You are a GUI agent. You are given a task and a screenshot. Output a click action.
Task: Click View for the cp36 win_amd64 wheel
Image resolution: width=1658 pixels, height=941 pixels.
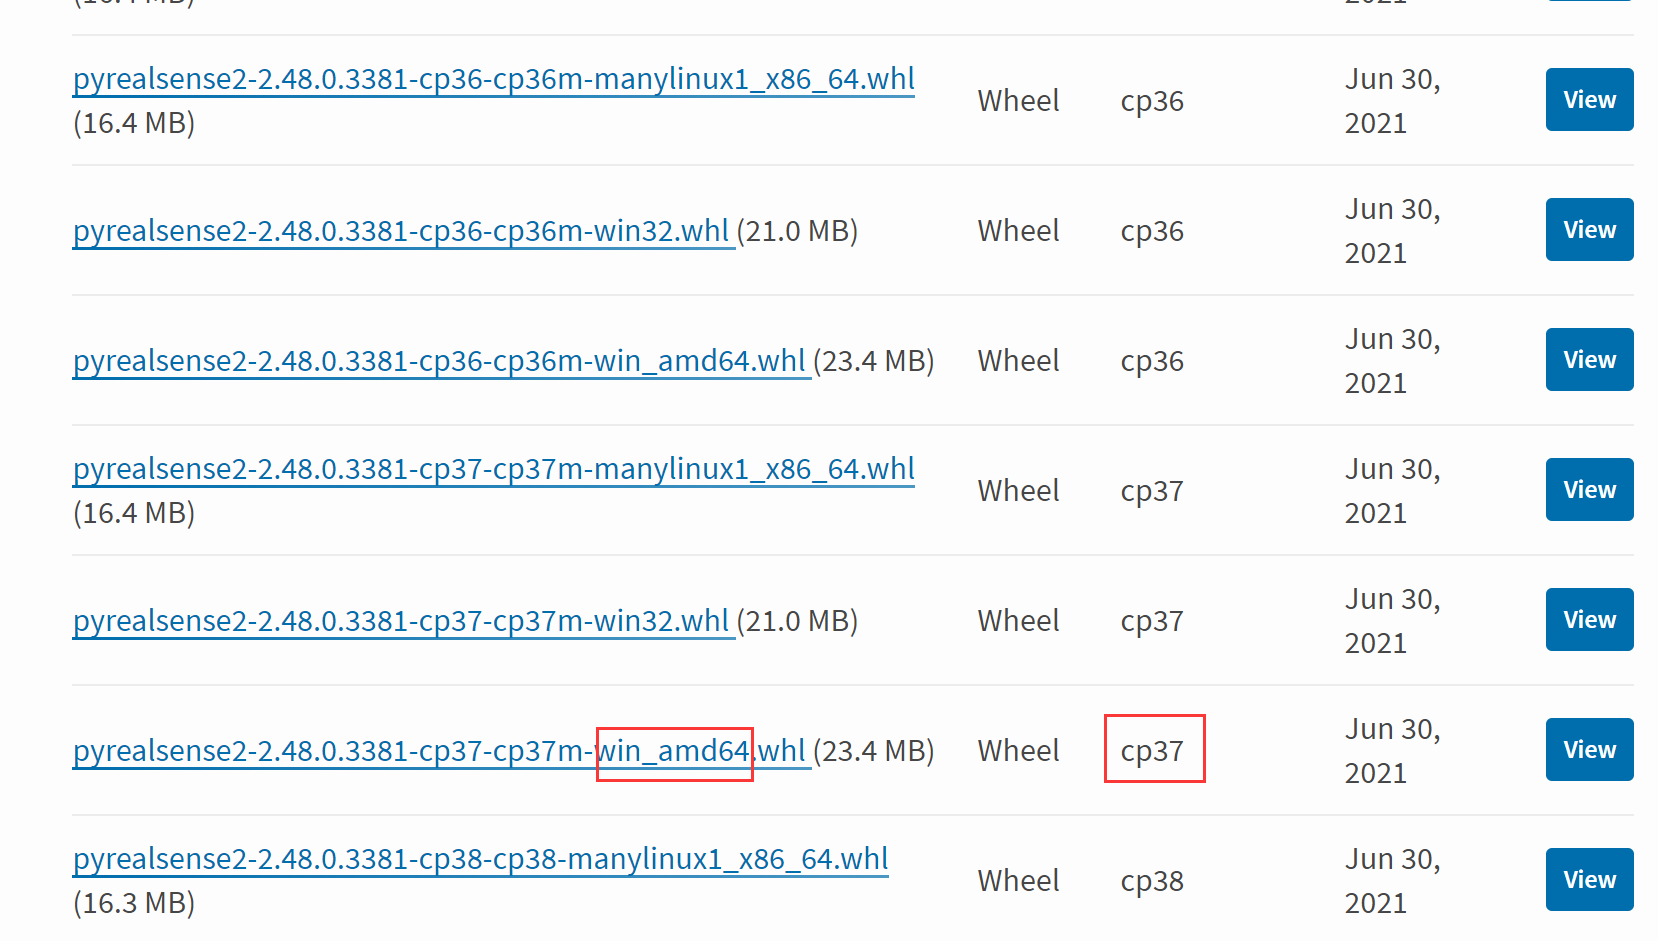point(1589,359)
